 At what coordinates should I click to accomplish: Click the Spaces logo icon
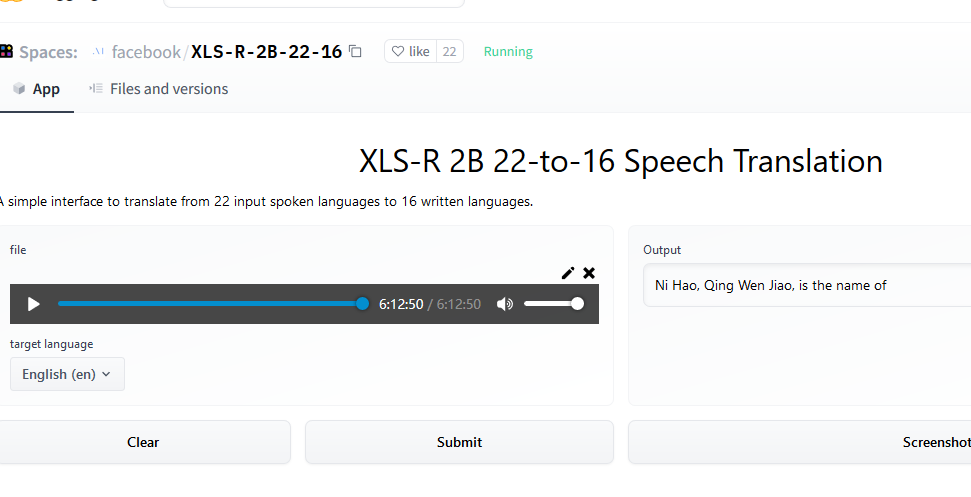coord(6,52)
